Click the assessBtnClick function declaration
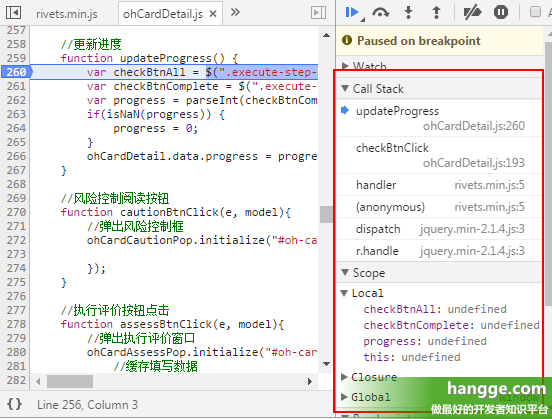The width and height of the screenshot is (552, 419). pyautogui.click(x=172, y=324)
